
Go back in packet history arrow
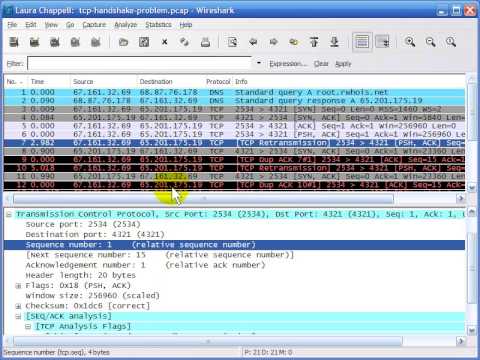tap(253, 42)
